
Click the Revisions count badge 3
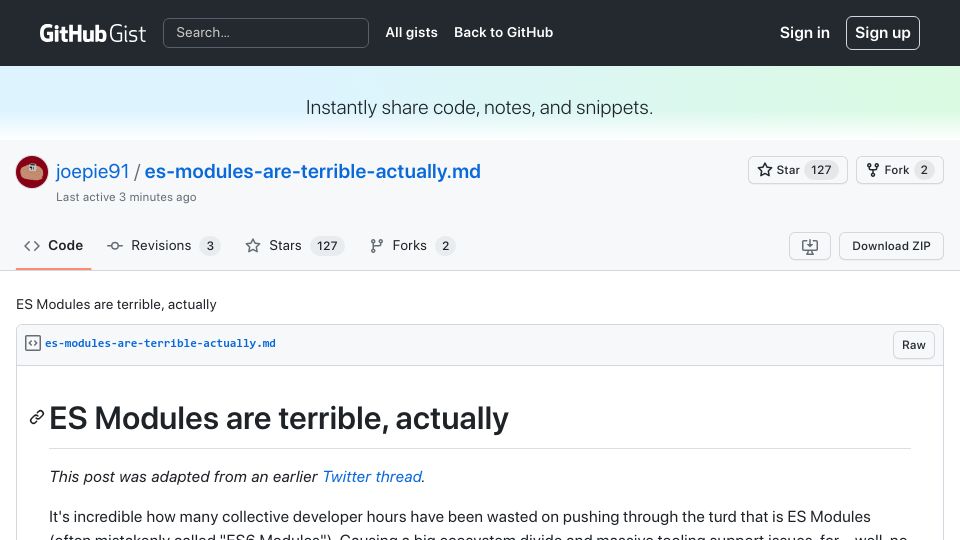click(x=210, y=246)
